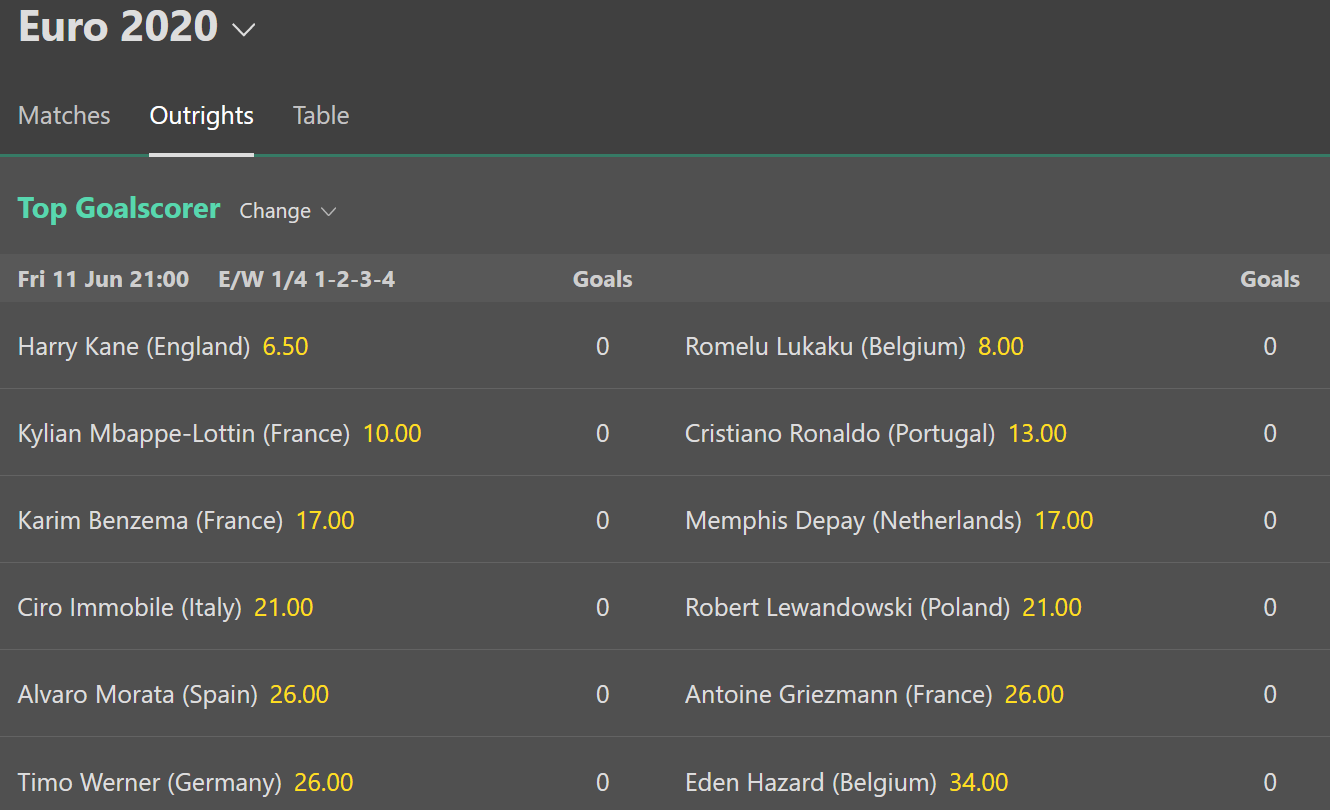Select Romelu Lukaku odds 8.00
The image size is (1330, 810).
pos(1000,347)
